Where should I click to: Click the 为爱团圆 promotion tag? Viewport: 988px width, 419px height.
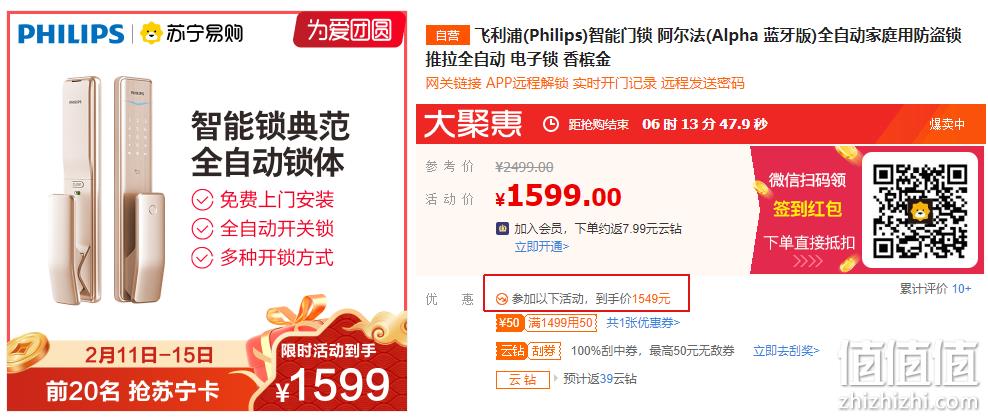349,30
